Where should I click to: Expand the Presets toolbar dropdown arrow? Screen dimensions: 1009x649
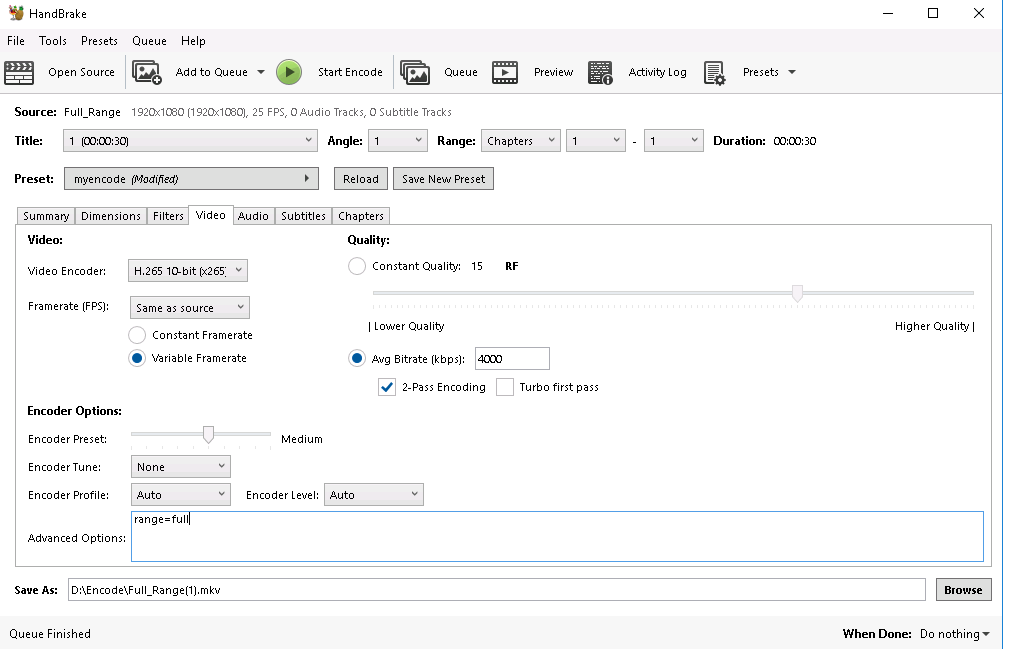tap(792, 72)
